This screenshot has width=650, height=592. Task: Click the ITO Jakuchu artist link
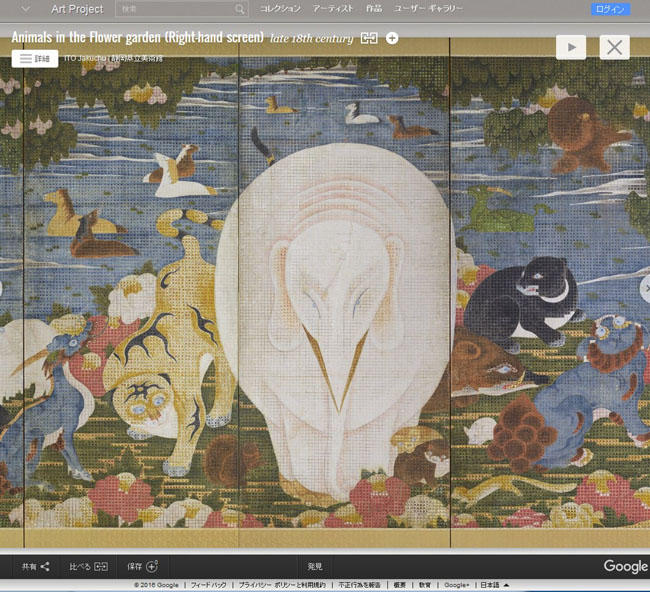click(85, 59)
